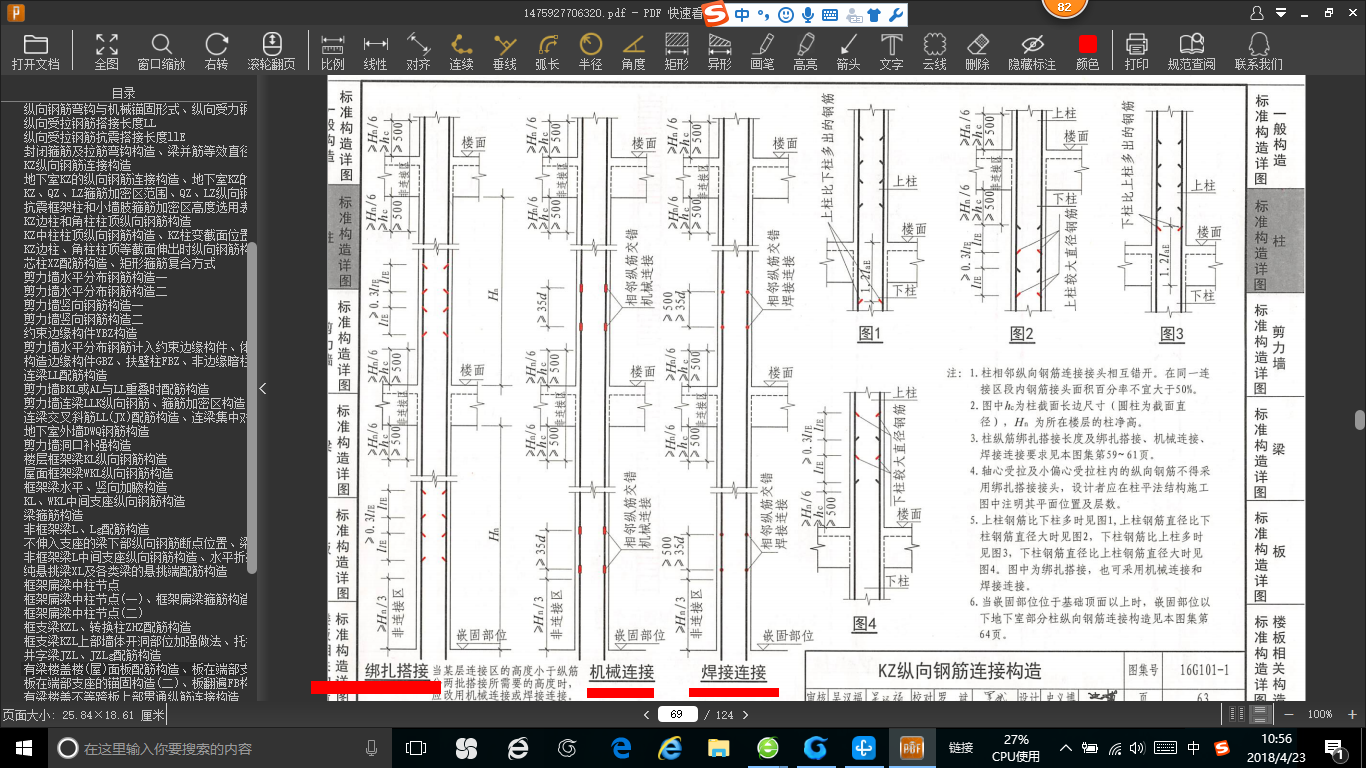Switch to two-page view mode
Screen dimensions: 1366x768
[1237, 714]
